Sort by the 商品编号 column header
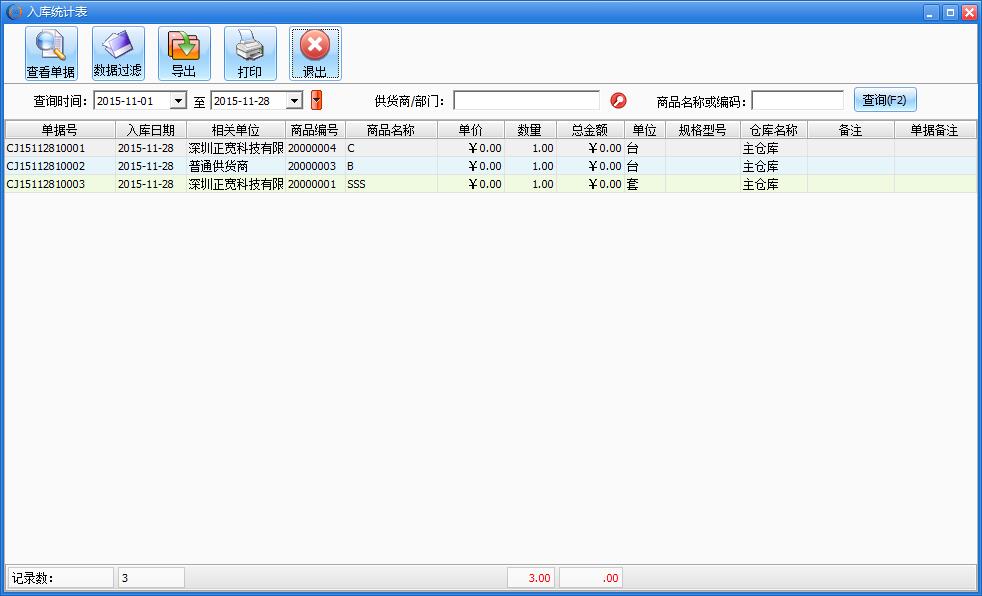The image size is (982, 596). pos(315,130)
